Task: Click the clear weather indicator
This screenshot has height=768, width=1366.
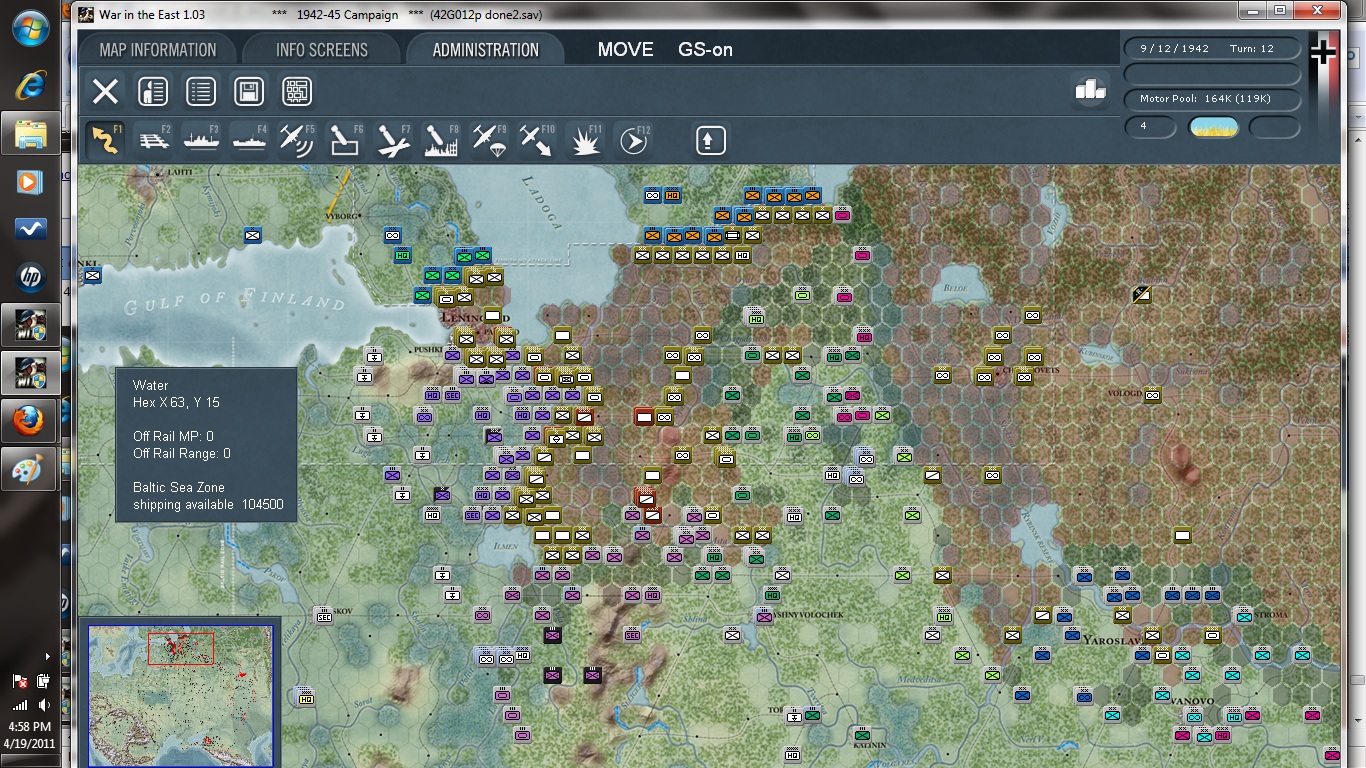Action: (x=1213, y=127)
